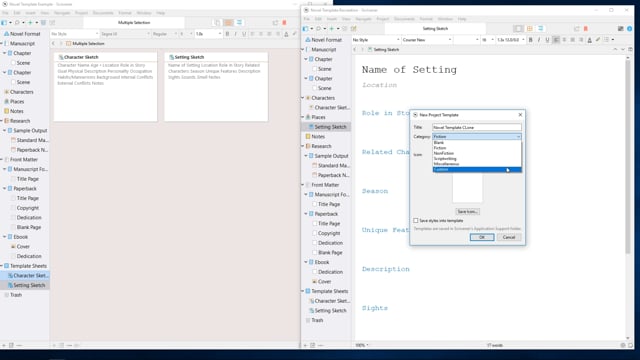This screenshot has width=640, height=360.
Task: Close the New Project Template dialog
Action: [x=520, y=115]
